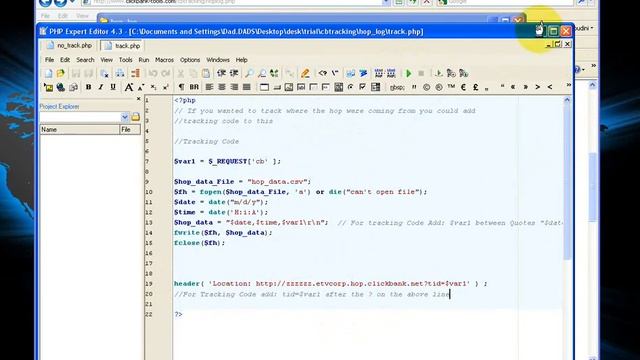This screenshot has height=360, width=640.
Task: Open the View menu
Action: click(x=107, y=60)
